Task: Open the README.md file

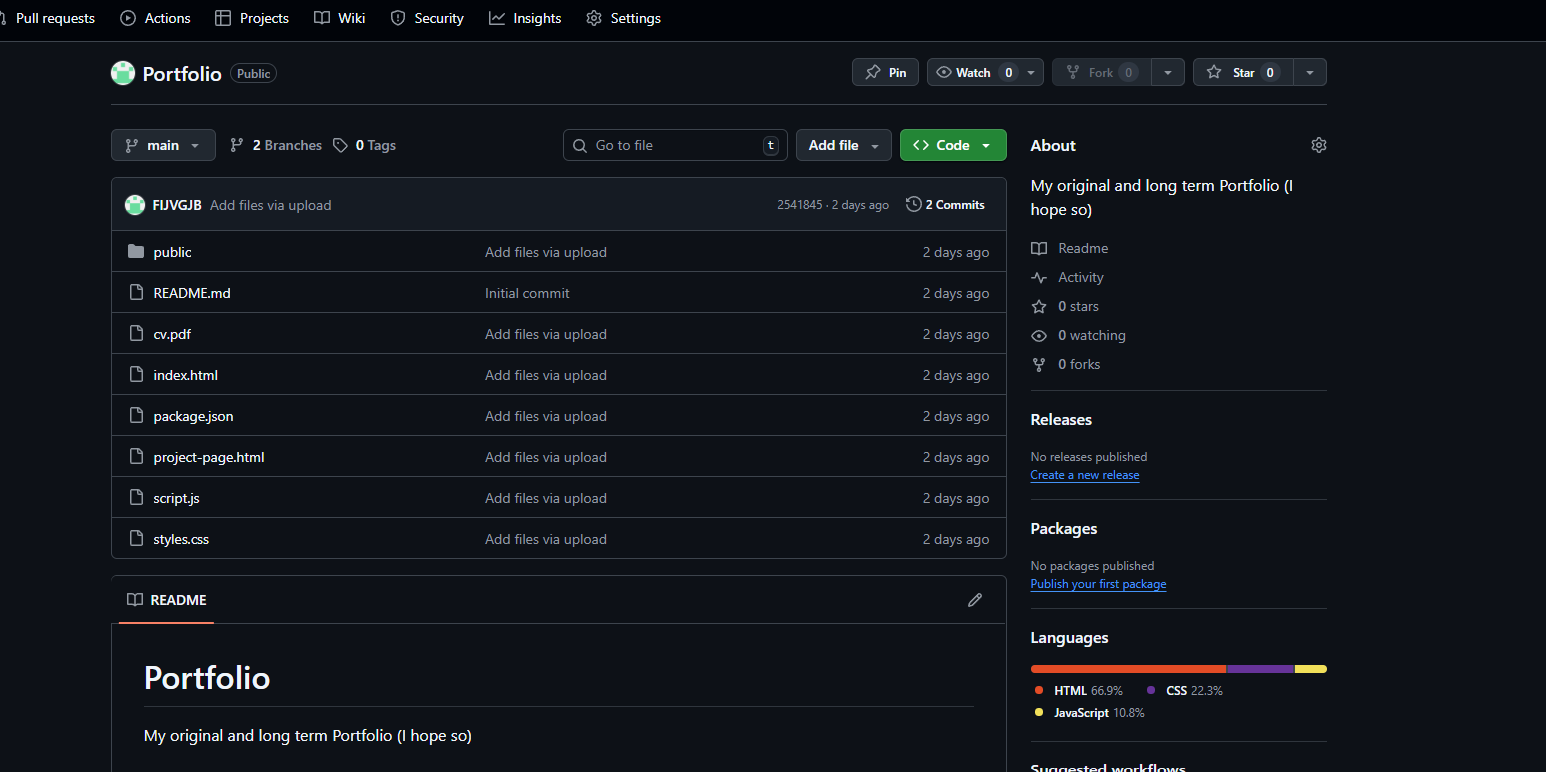Action: [192, 293]
